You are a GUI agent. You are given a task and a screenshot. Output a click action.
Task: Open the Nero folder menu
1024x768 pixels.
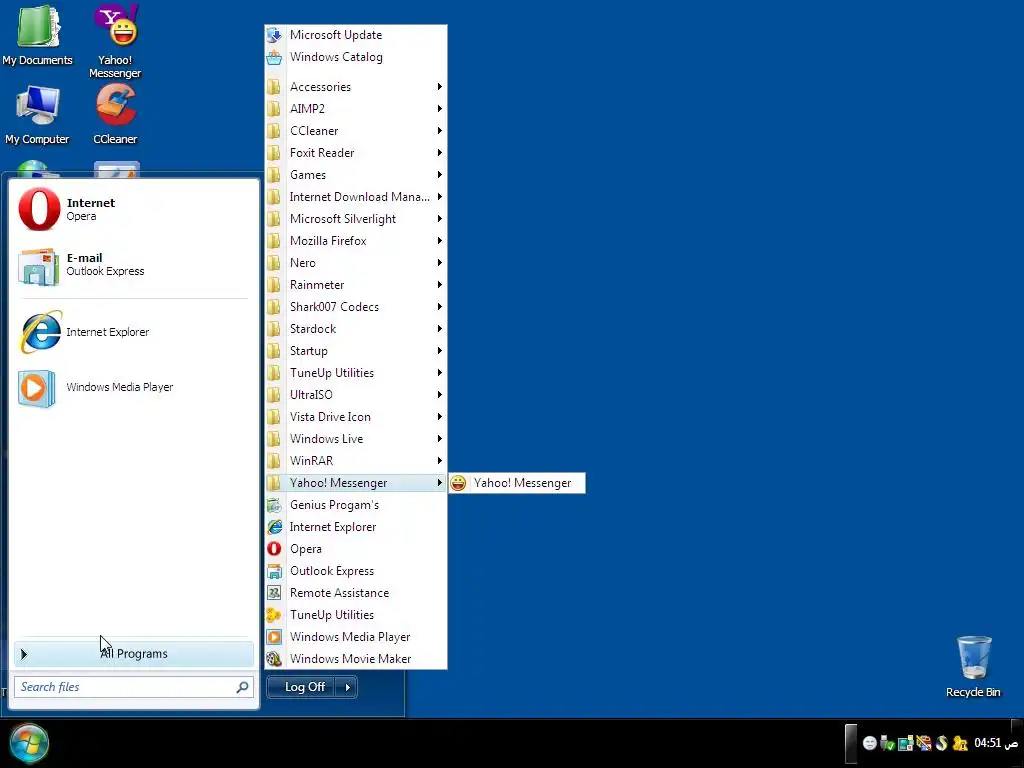click(356, 263)
